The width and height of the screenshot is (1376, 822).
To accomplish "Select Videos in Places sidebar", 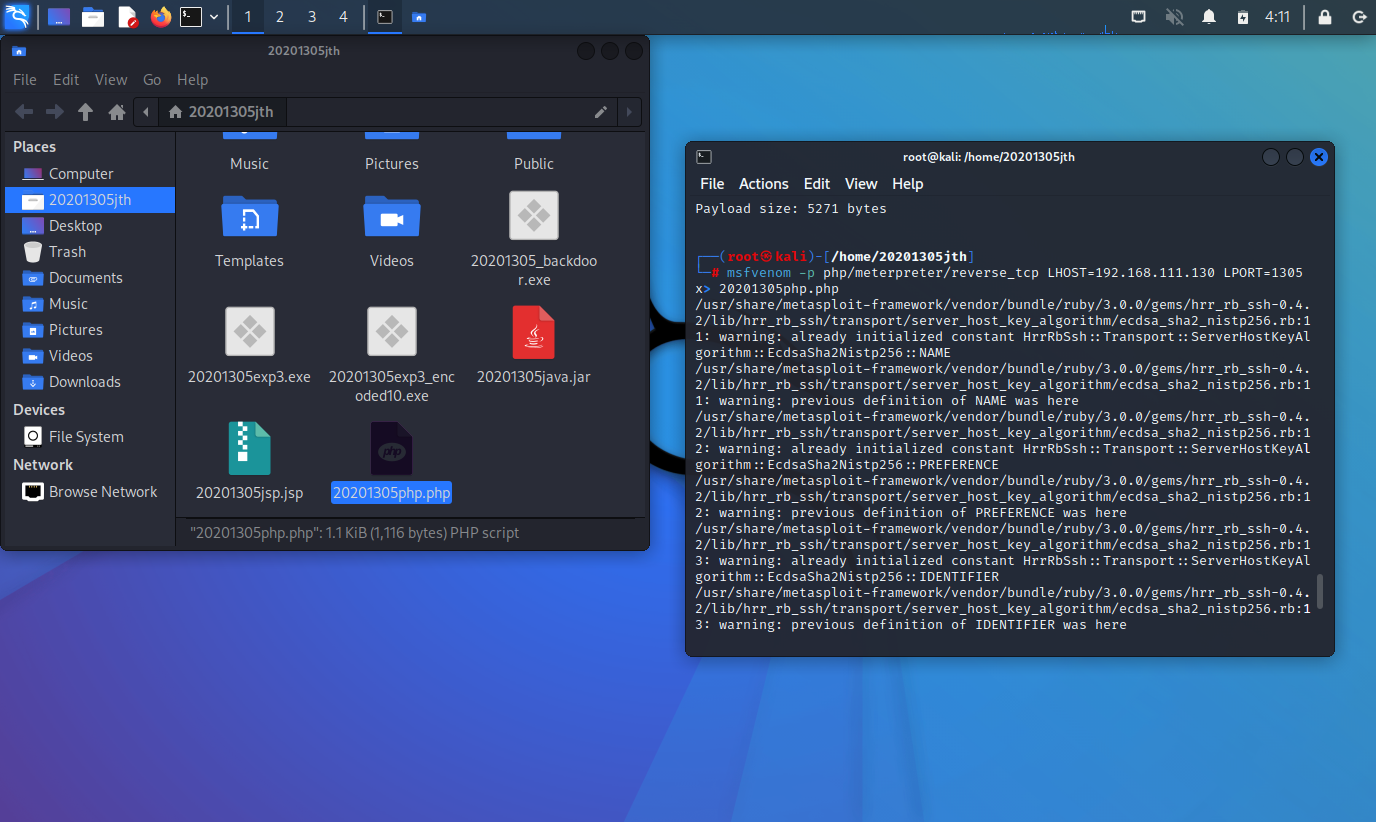I will click(x=90, y=356).
